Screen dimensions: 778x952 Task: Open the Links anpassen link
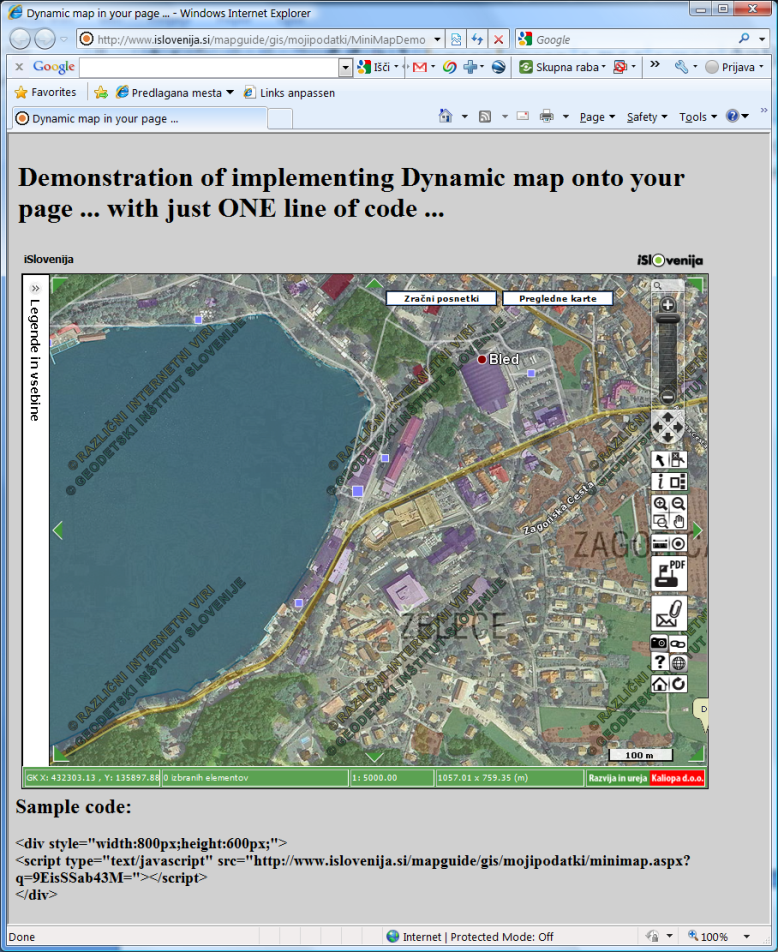[289, 92]
